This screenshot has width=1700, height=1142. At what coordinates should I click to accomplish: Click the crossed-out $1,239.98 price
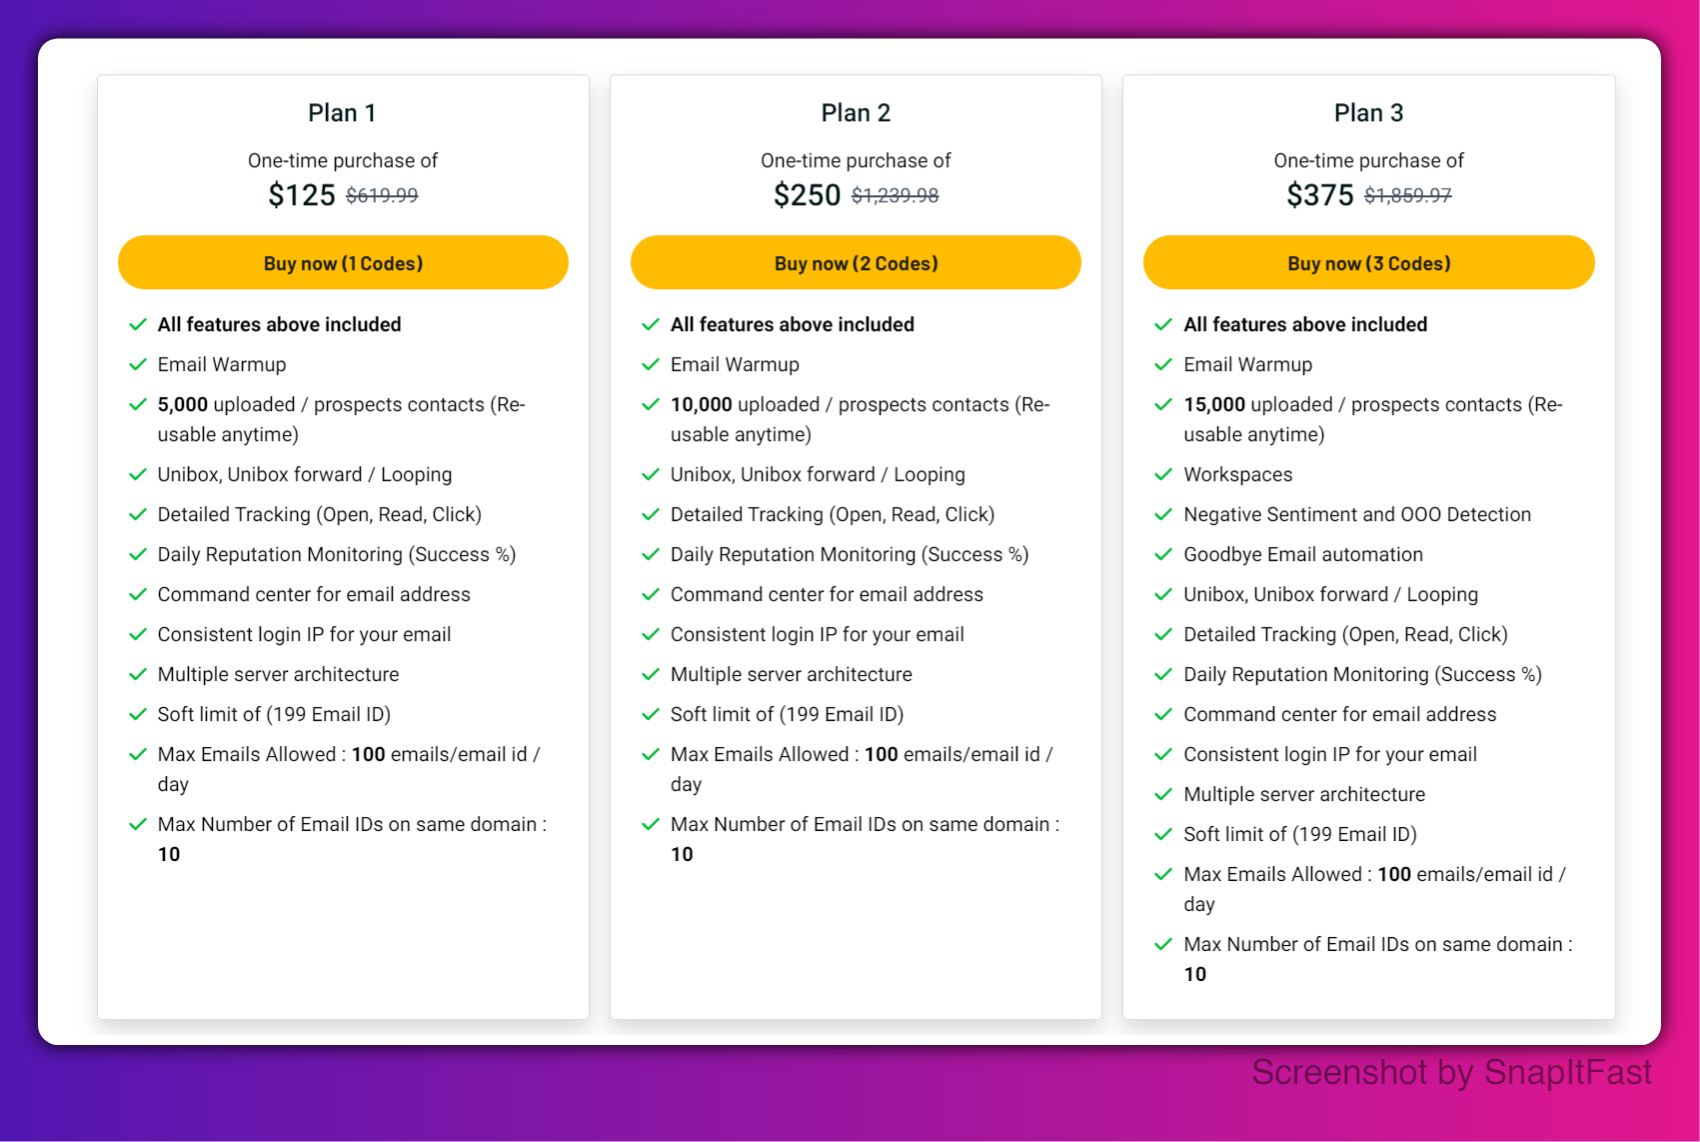[x=895, y=196]
